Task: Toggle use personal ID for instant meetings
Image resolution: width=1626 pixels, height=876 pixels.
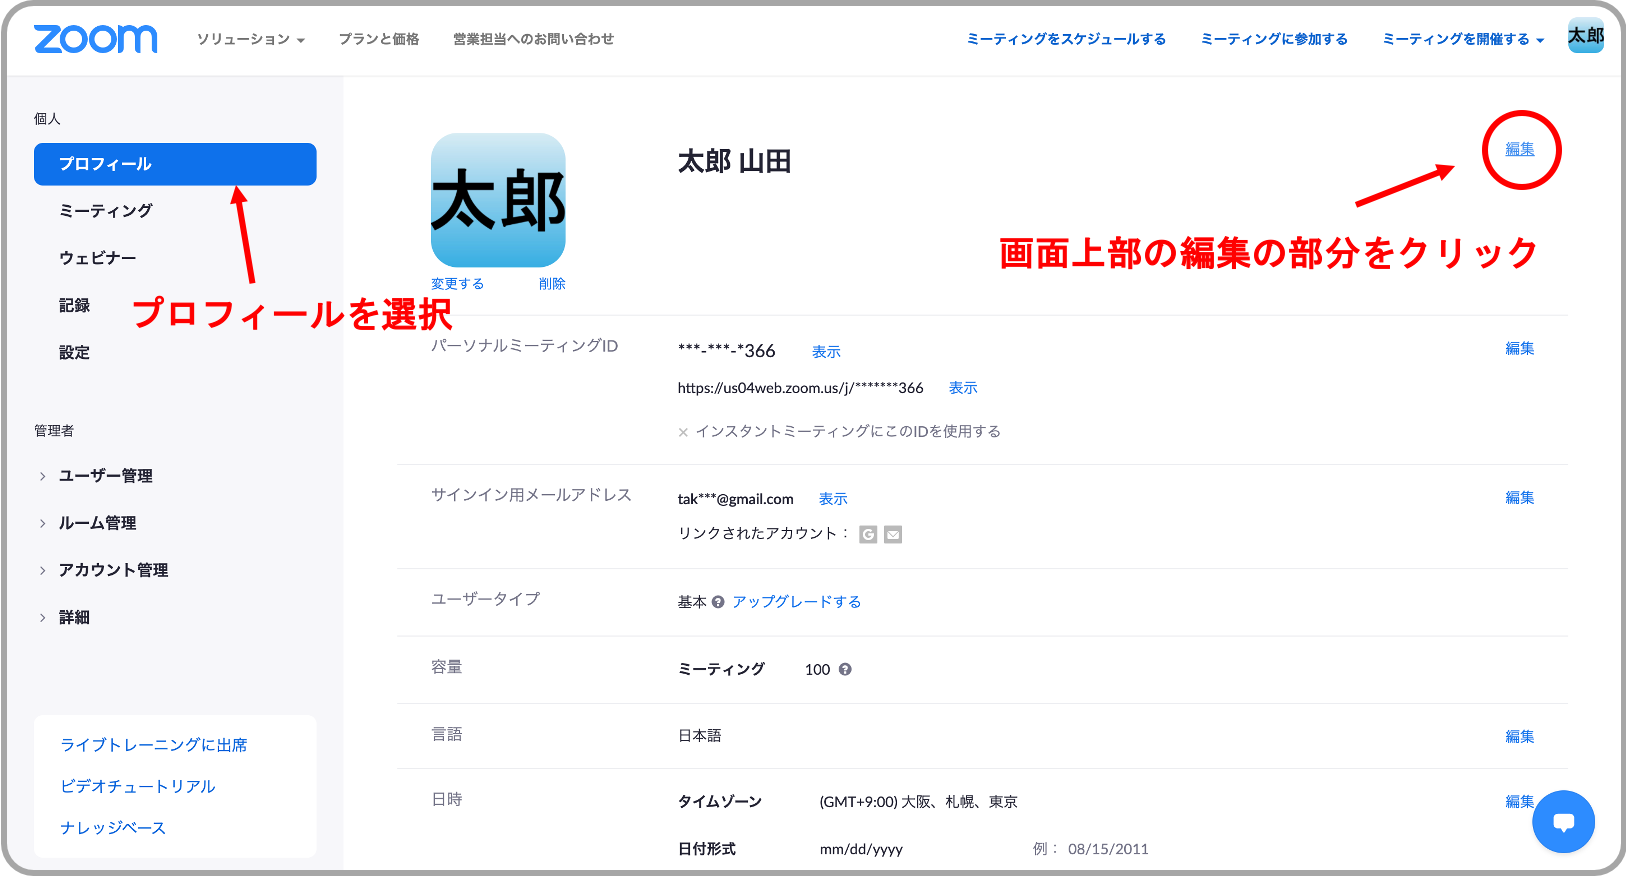Action: [683, 433]
